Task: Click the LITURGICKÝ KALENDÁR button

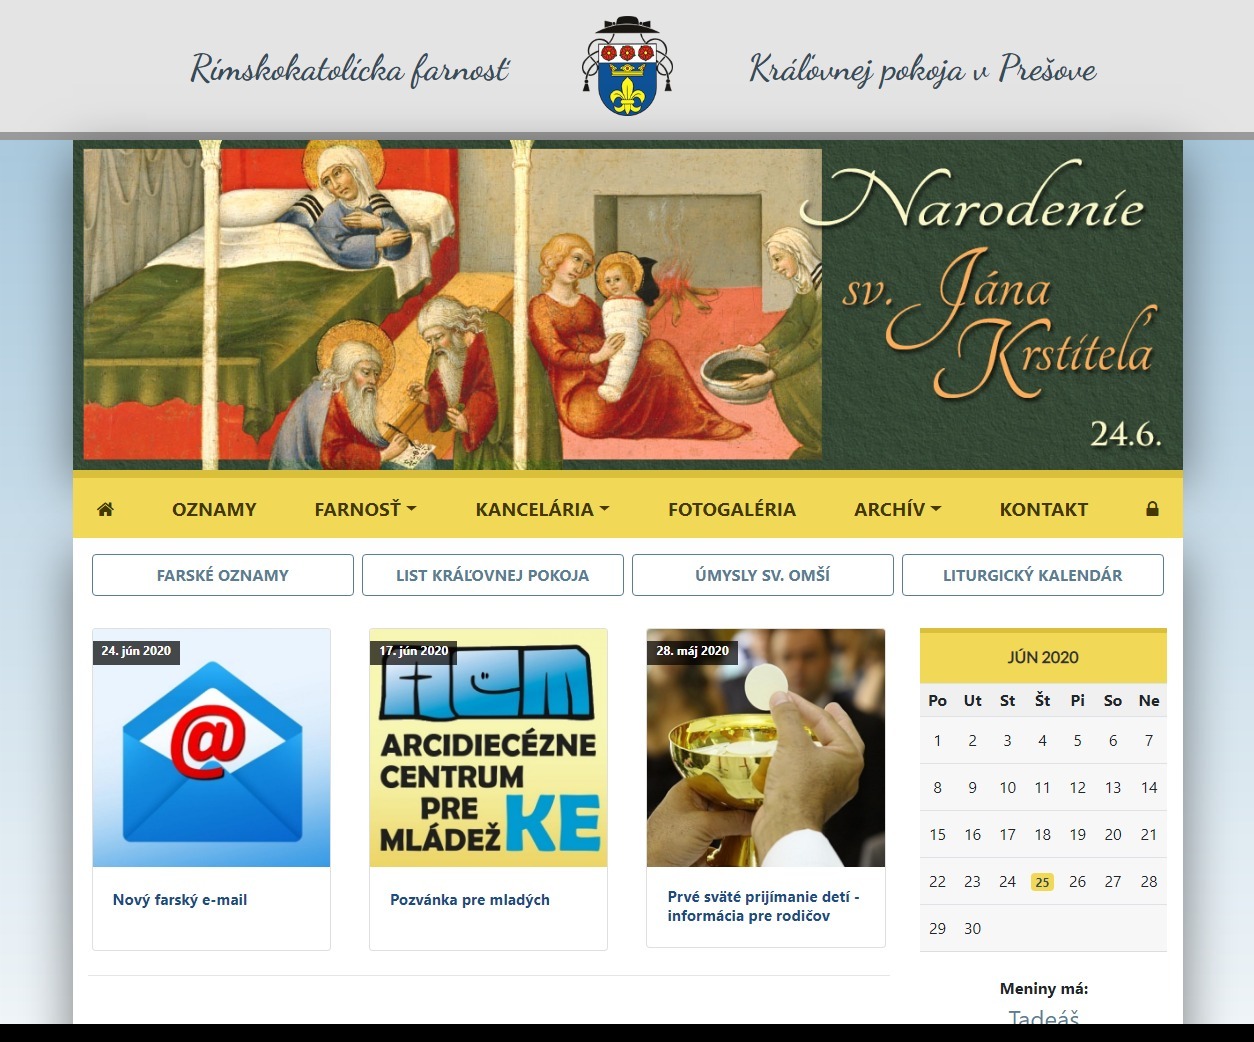Action: pos(1033,575)
